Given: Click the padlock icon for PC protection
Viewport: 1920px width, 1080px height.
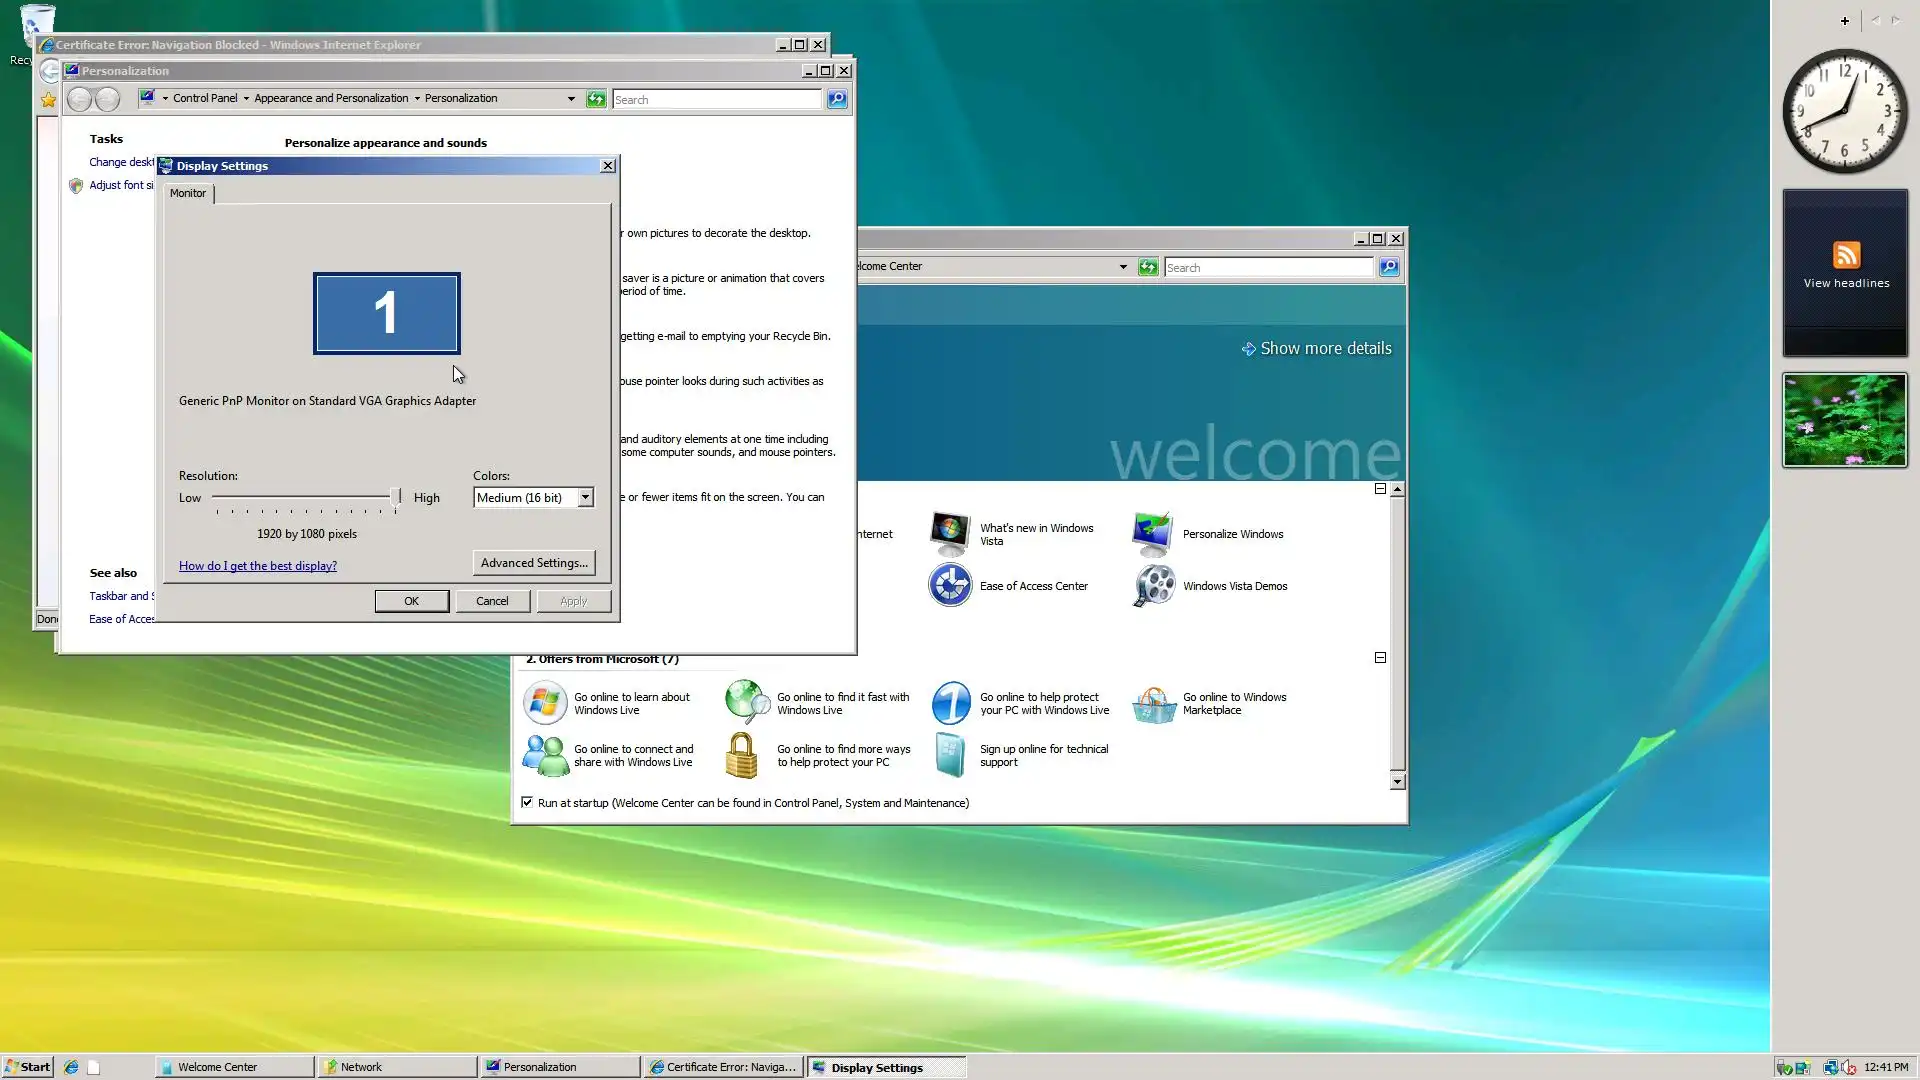Looking at the screenshot, I should (741, 756).
